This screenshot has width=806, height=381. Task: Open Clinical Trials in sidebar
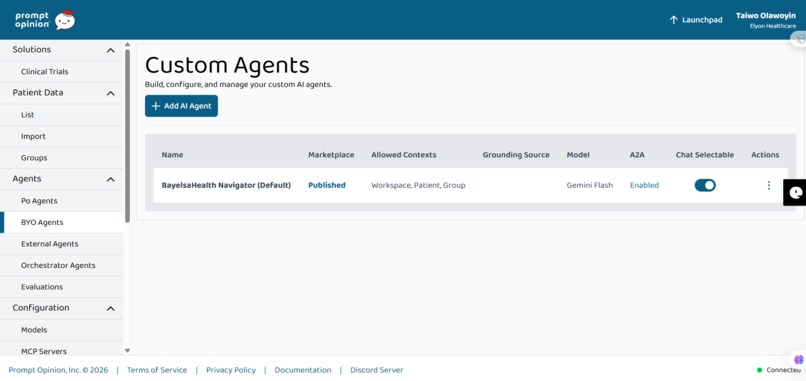[x=62, y=71]
